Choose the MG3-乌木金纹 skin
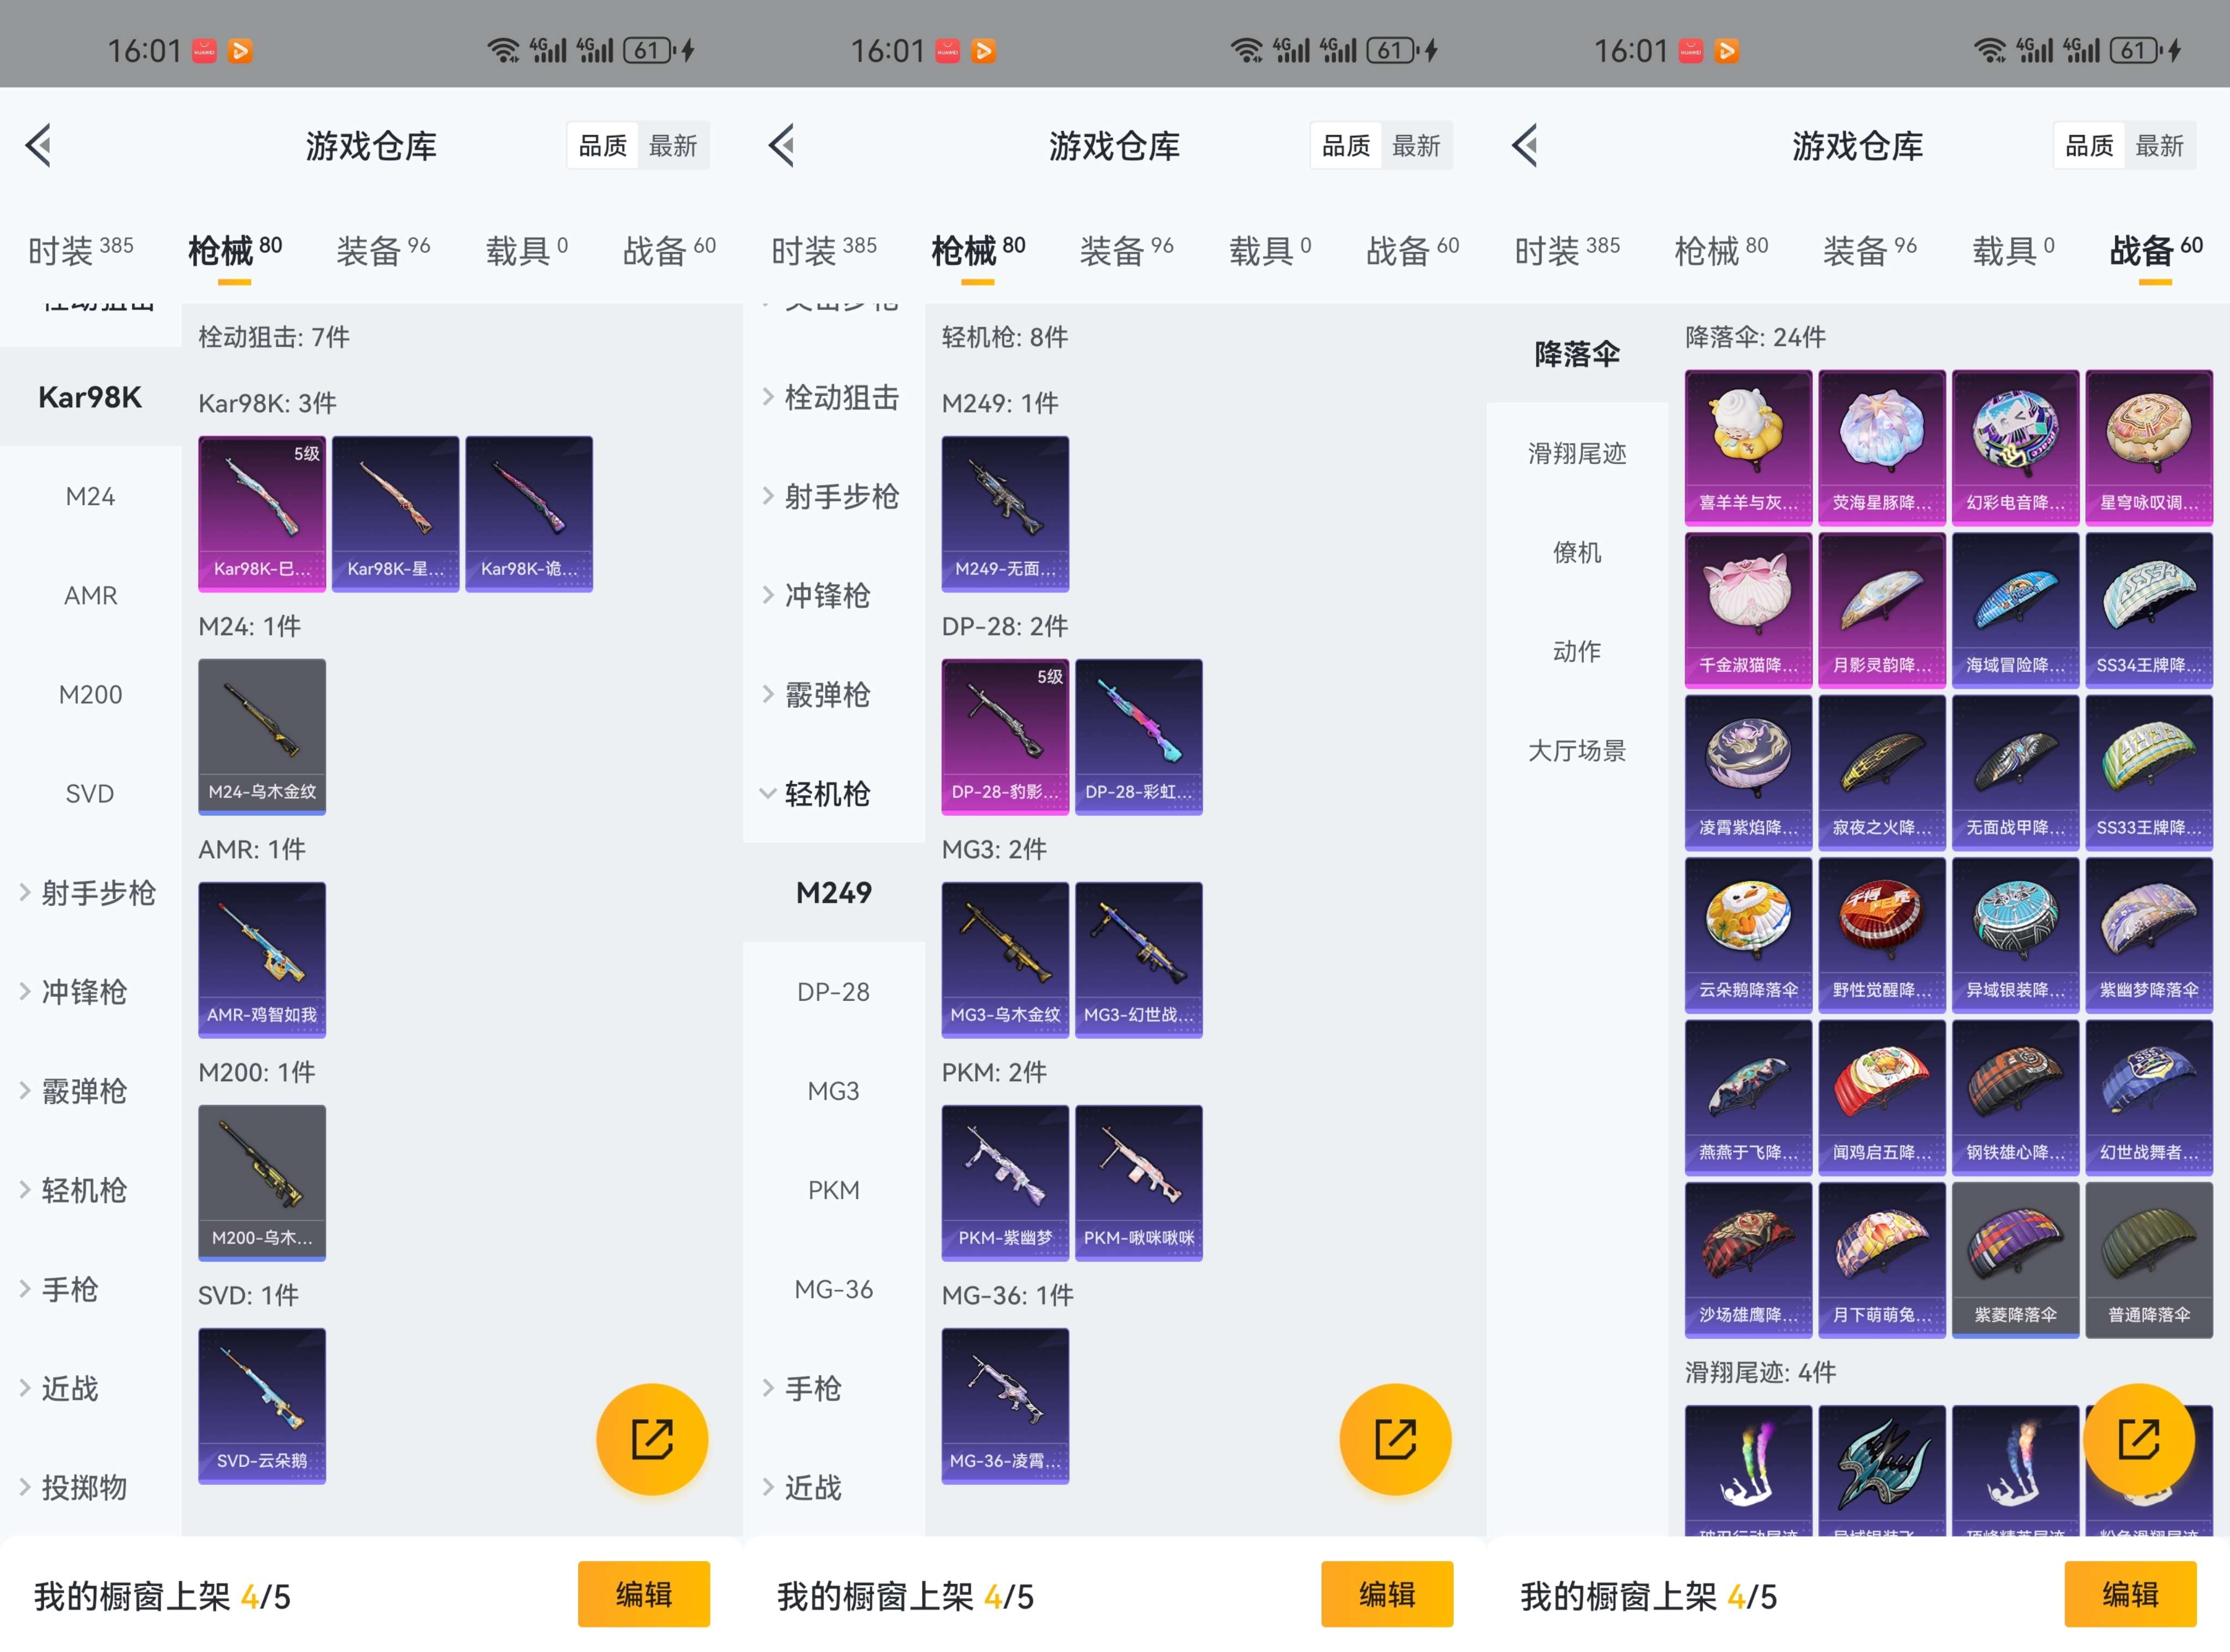 pos(1005,960)
